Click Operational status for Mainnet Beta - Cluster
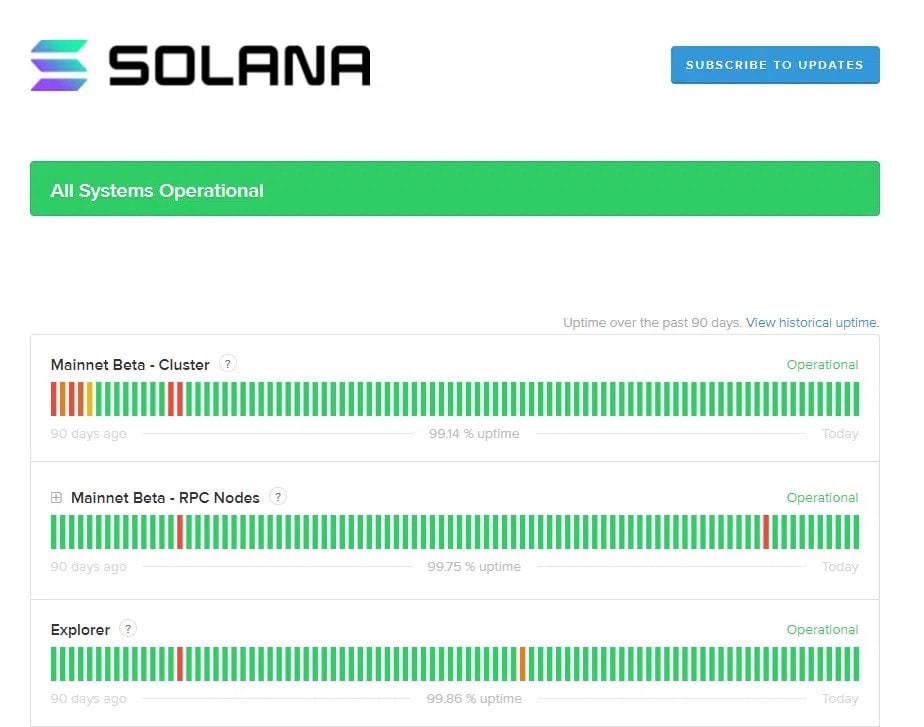This screenshot has height=727, width=924. (822, 365)
